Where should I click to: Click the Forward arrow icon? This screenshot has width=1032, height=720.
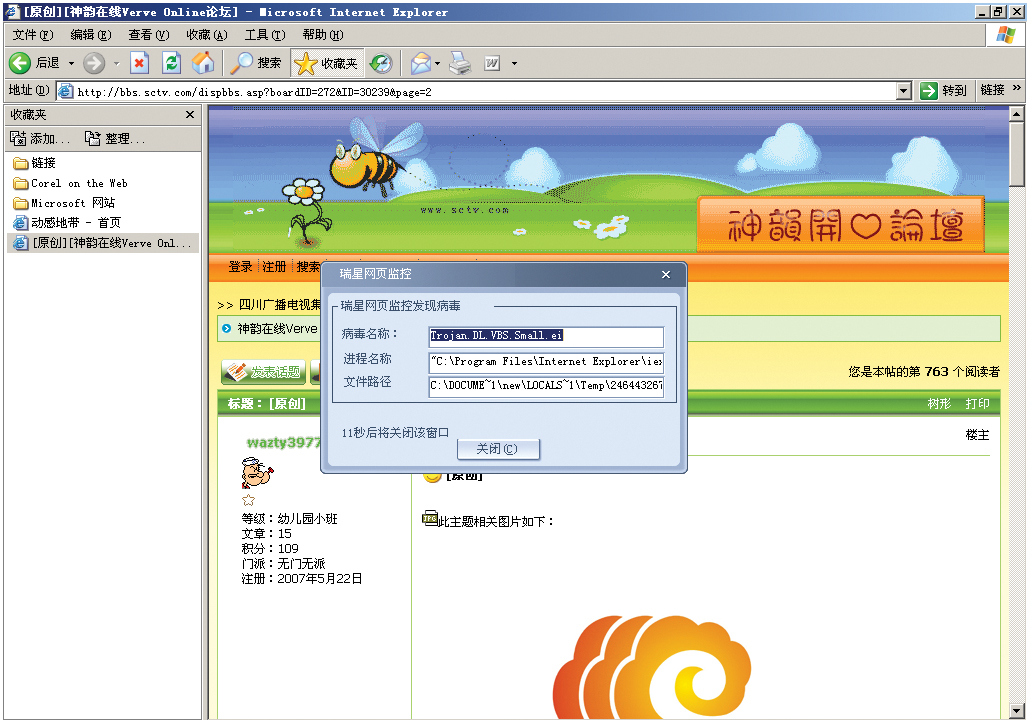93,63
